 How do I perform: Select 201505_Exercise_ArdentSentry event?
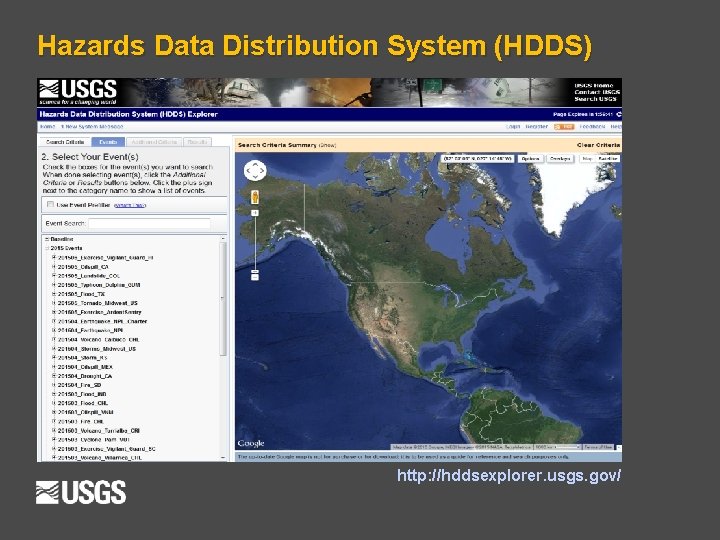[100, 312]
